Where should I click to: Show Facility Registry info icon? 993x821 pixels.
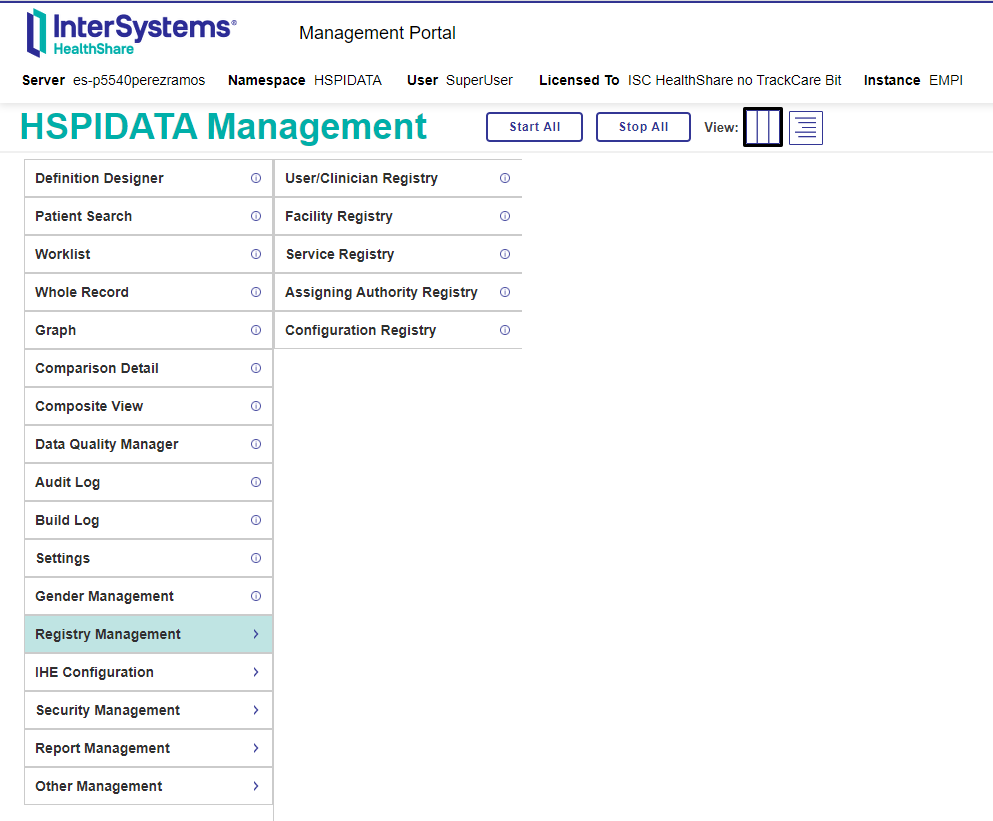pos(505,216)
